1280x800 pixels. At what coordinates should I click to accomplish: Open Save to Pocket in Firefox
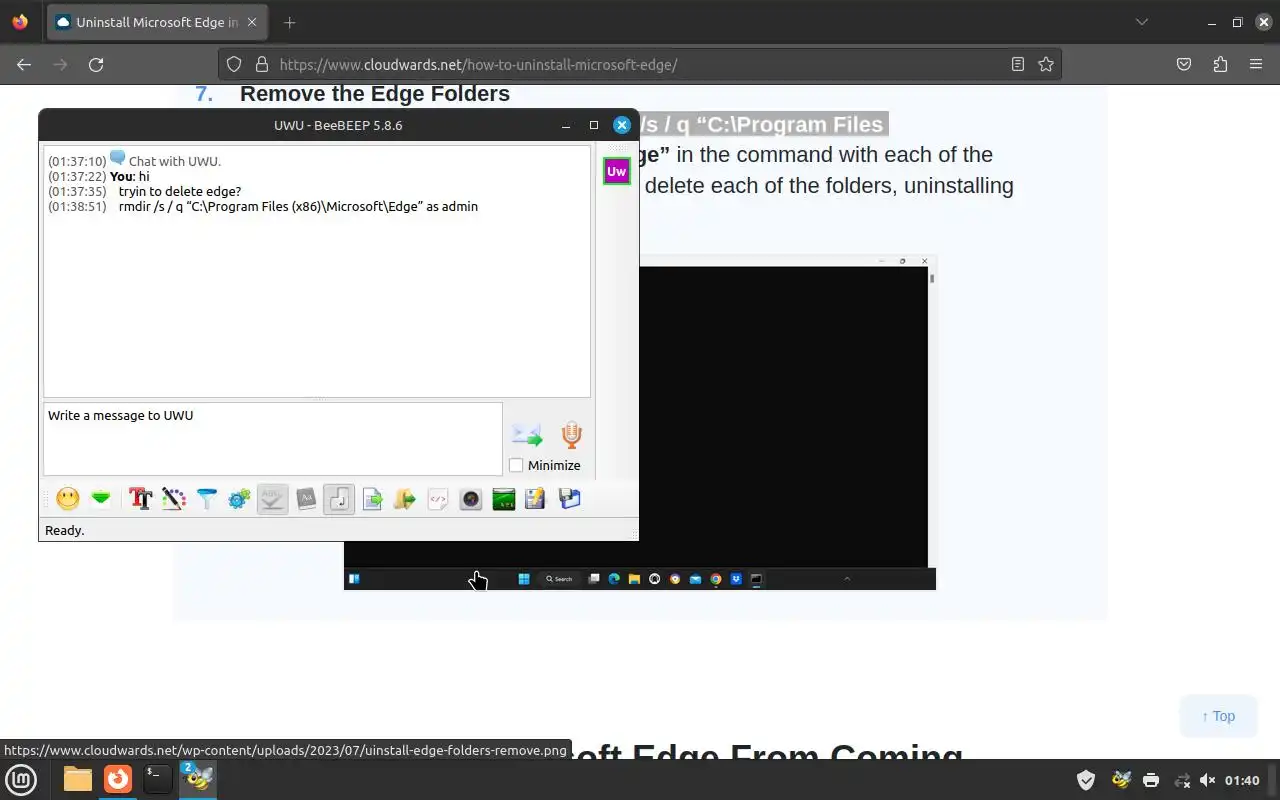click(1184, 64)
